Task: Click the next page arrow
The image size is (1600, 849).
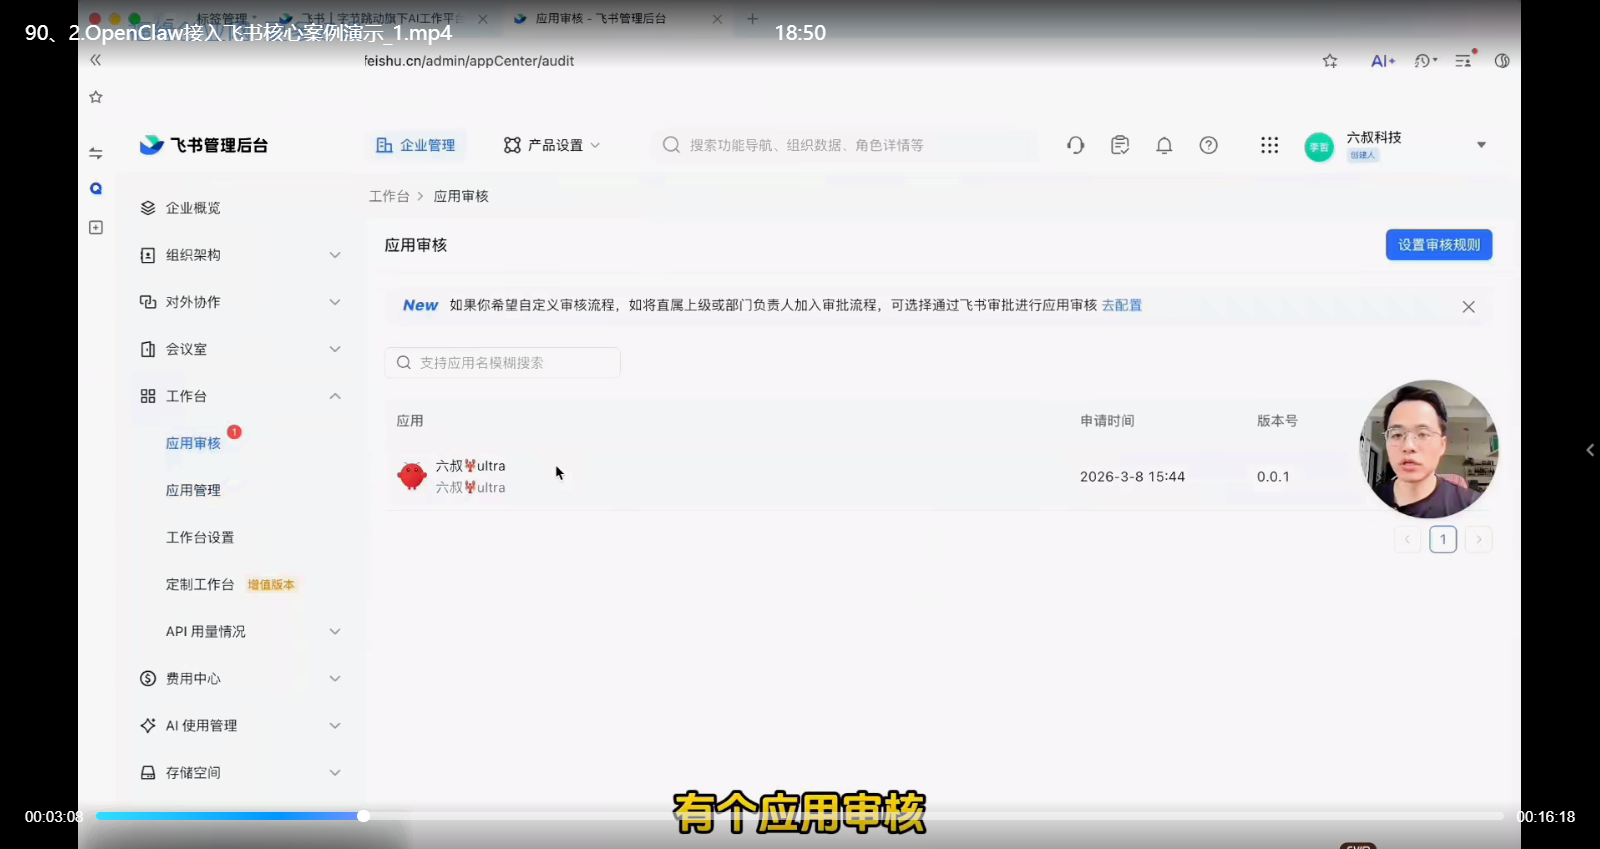Action: click(x=1479, y=539)
